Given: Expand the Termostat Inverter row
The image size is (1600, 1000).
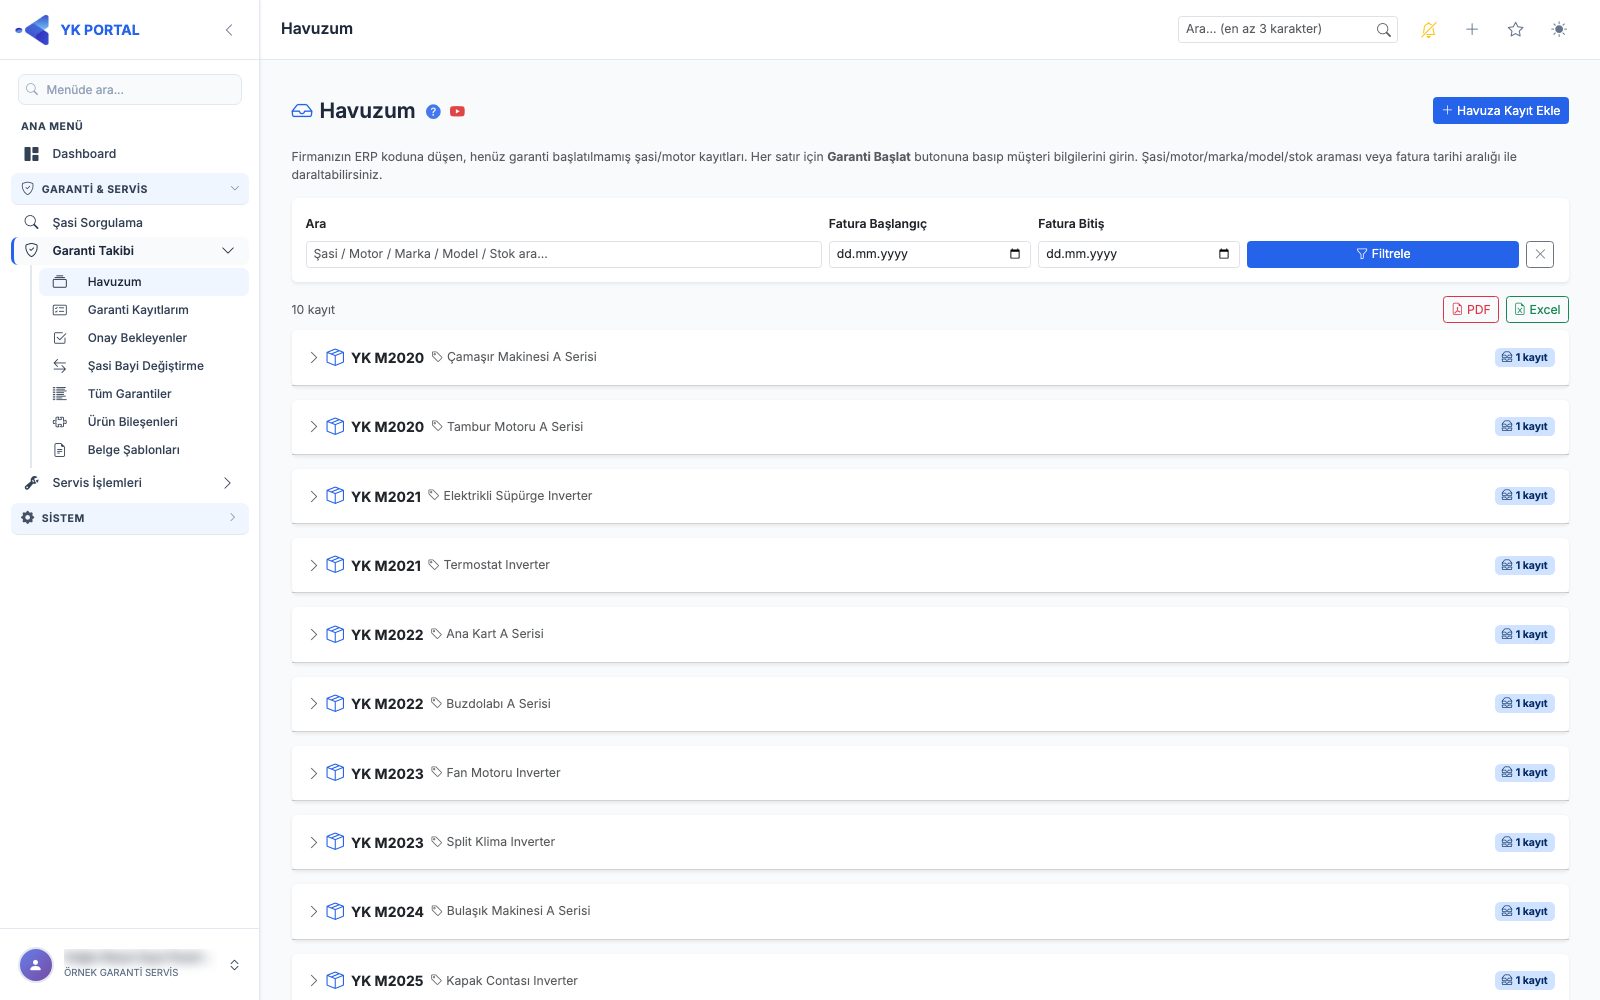Looking at the screenshot, I should [930, 565].
